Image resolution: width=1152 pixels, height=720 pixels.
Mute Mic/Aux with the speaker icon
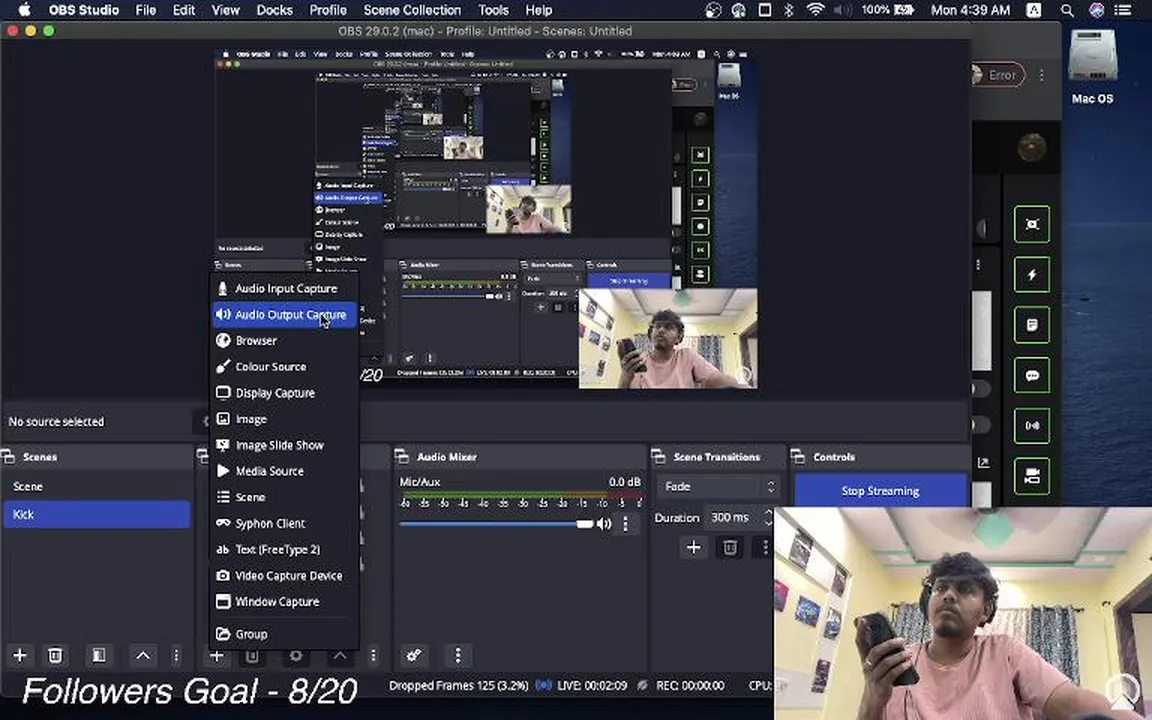tap(604, 524)
